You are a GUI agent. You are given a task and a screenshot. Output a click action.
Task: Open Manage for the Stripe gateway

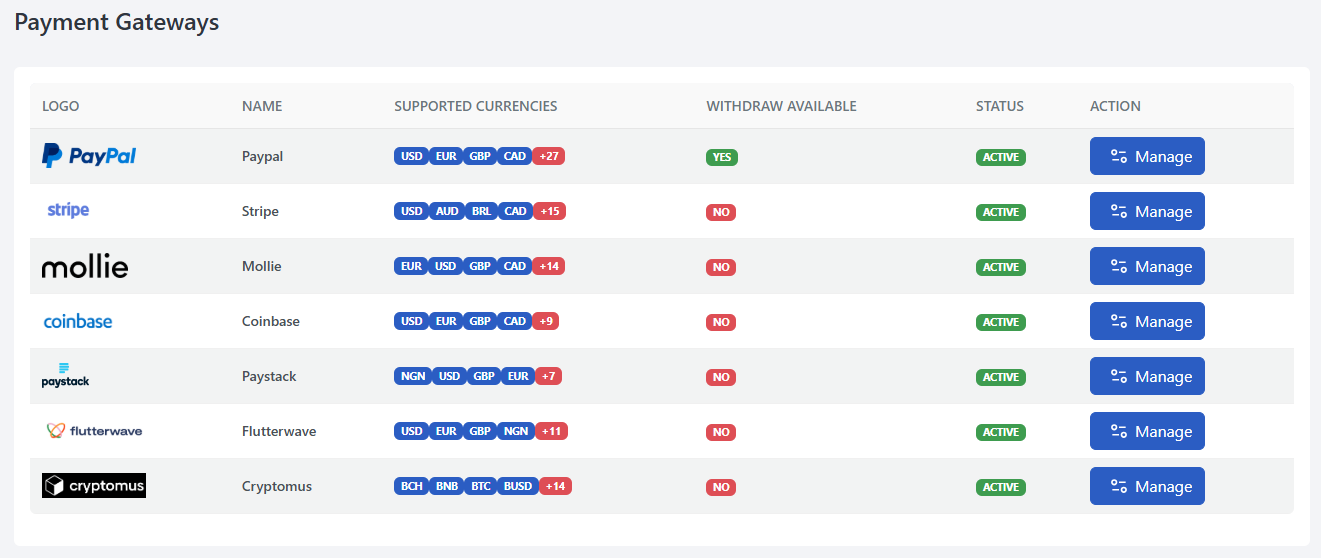click(1147, 211)
